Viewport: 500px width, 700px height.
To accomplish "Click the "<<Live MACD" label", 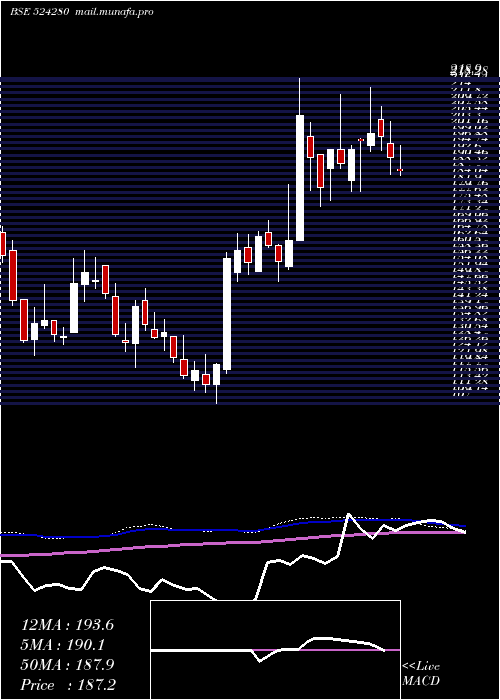I will (x=421, y=674).
